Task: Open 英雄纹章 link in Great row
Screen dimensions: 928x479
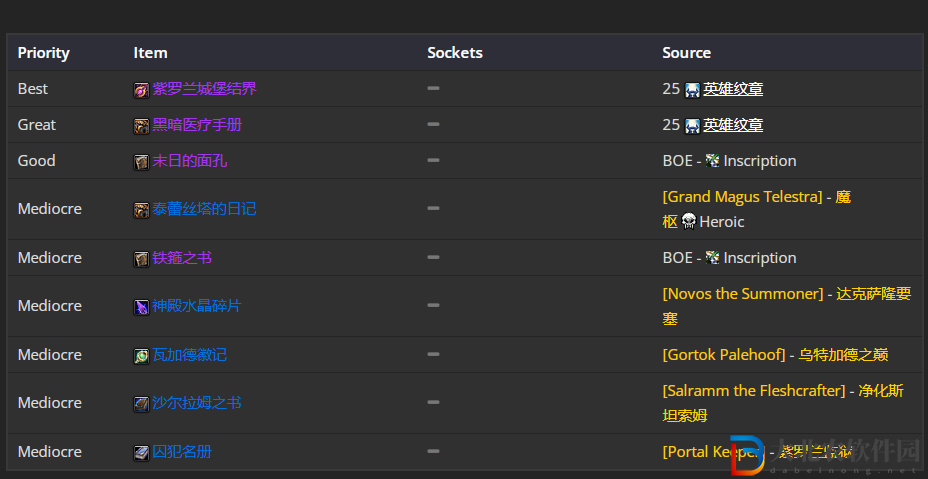Action: pyautogui.click(x=733, y=125)
